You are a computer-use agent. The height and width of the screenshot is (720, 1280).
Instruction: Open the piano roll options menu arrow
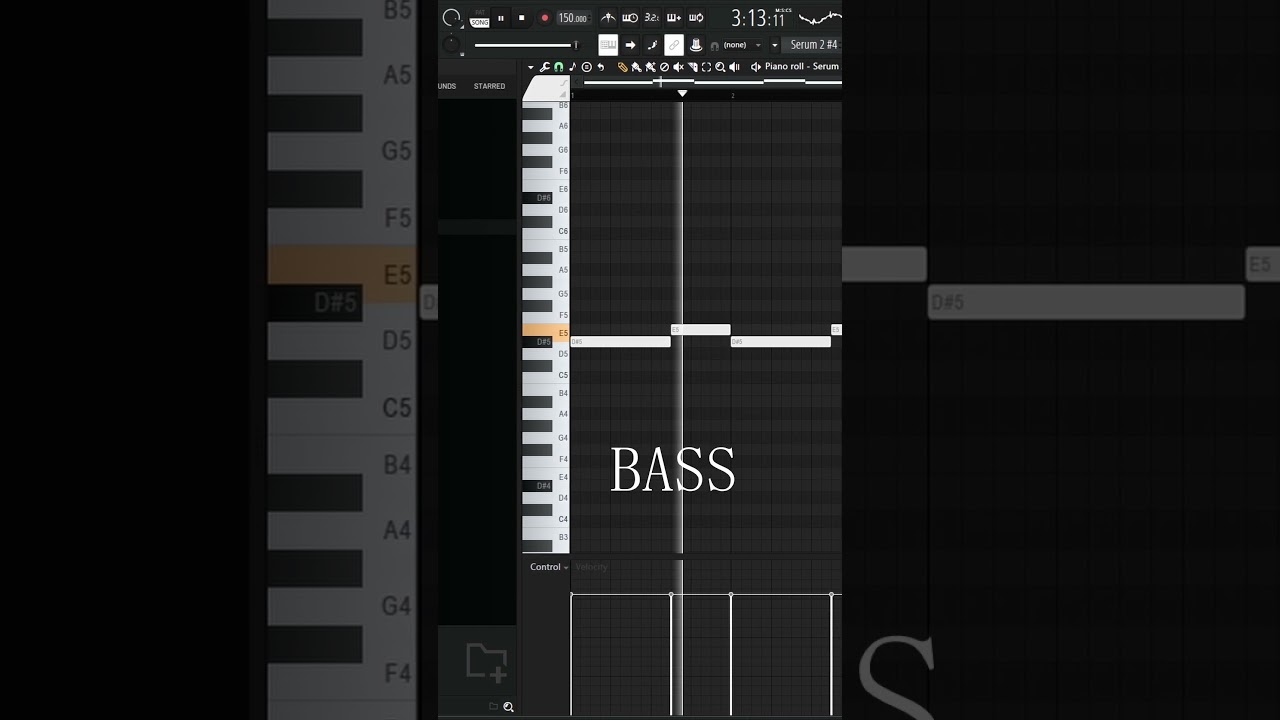click(x=531, y=67)
